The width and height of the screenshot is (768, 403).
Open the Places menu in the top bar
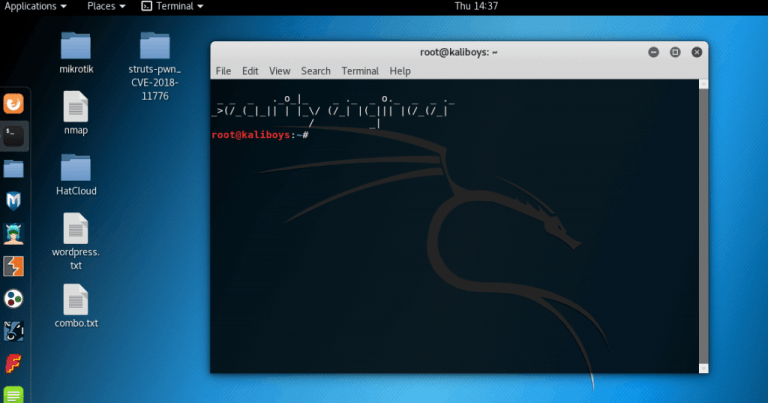106,6
